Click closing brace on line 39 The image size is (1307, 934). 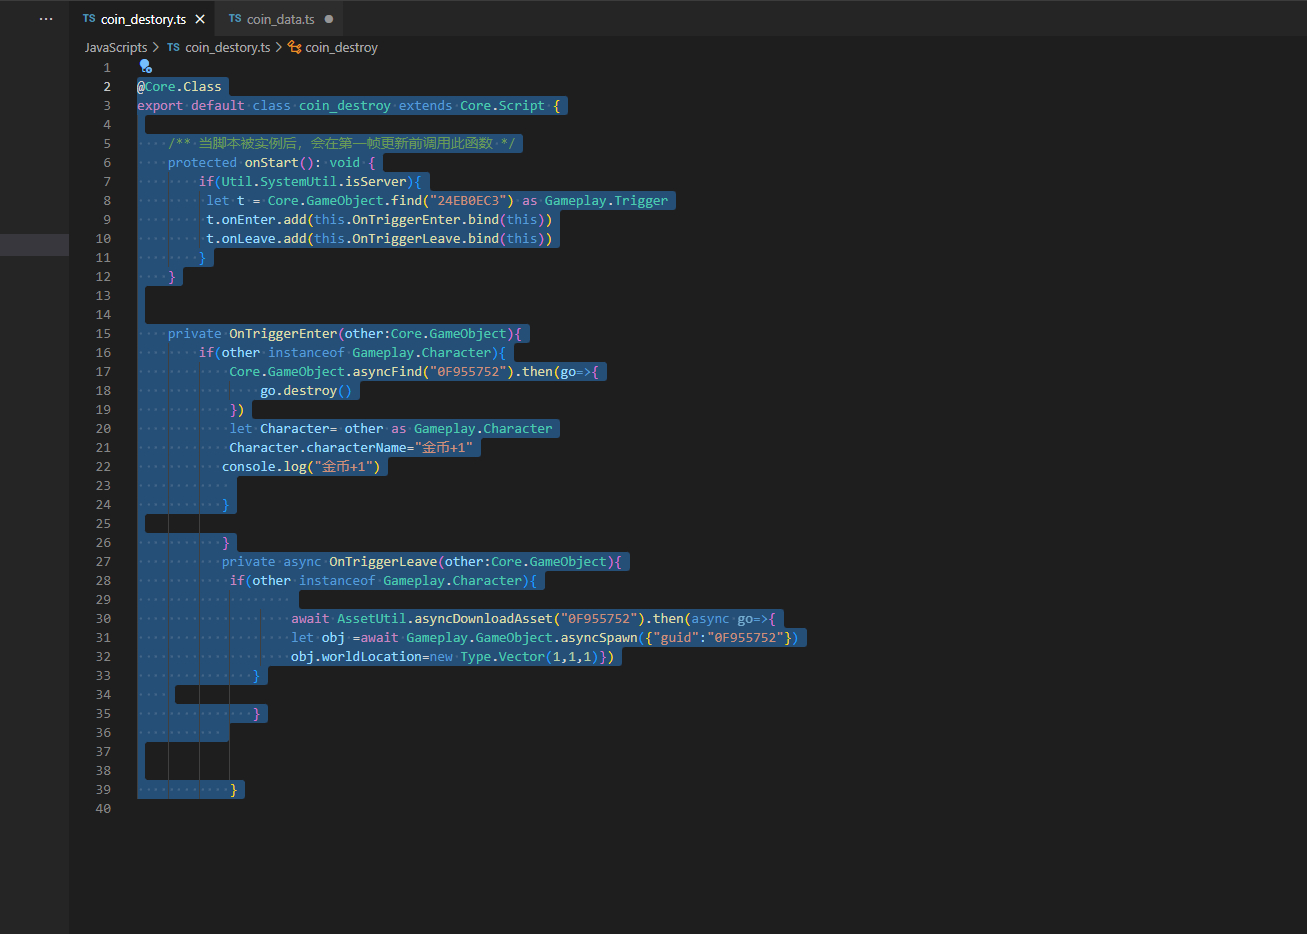pos(234,789)
